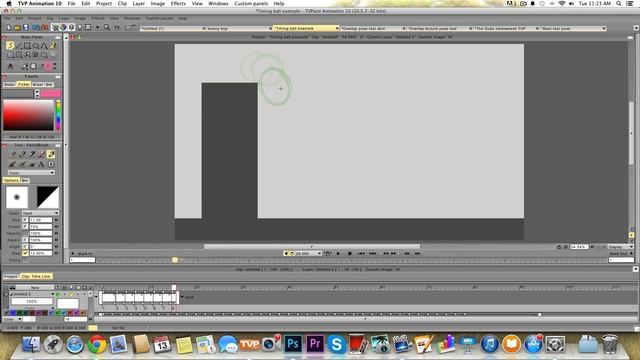This screenshot has height=360, width=640.
Task: Toggle the green display light on layer Untitled 2
Action: coord(58,294)
